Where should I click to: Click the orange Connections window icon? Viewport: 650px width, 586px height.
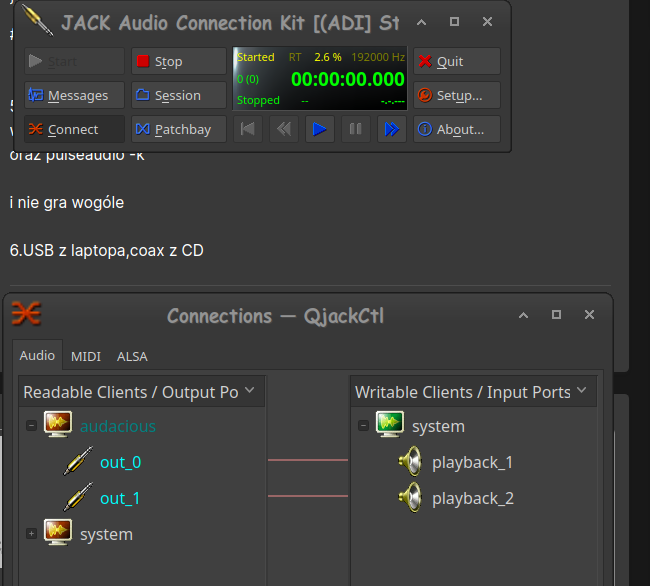pyautogui.click(x=26, y=313)
